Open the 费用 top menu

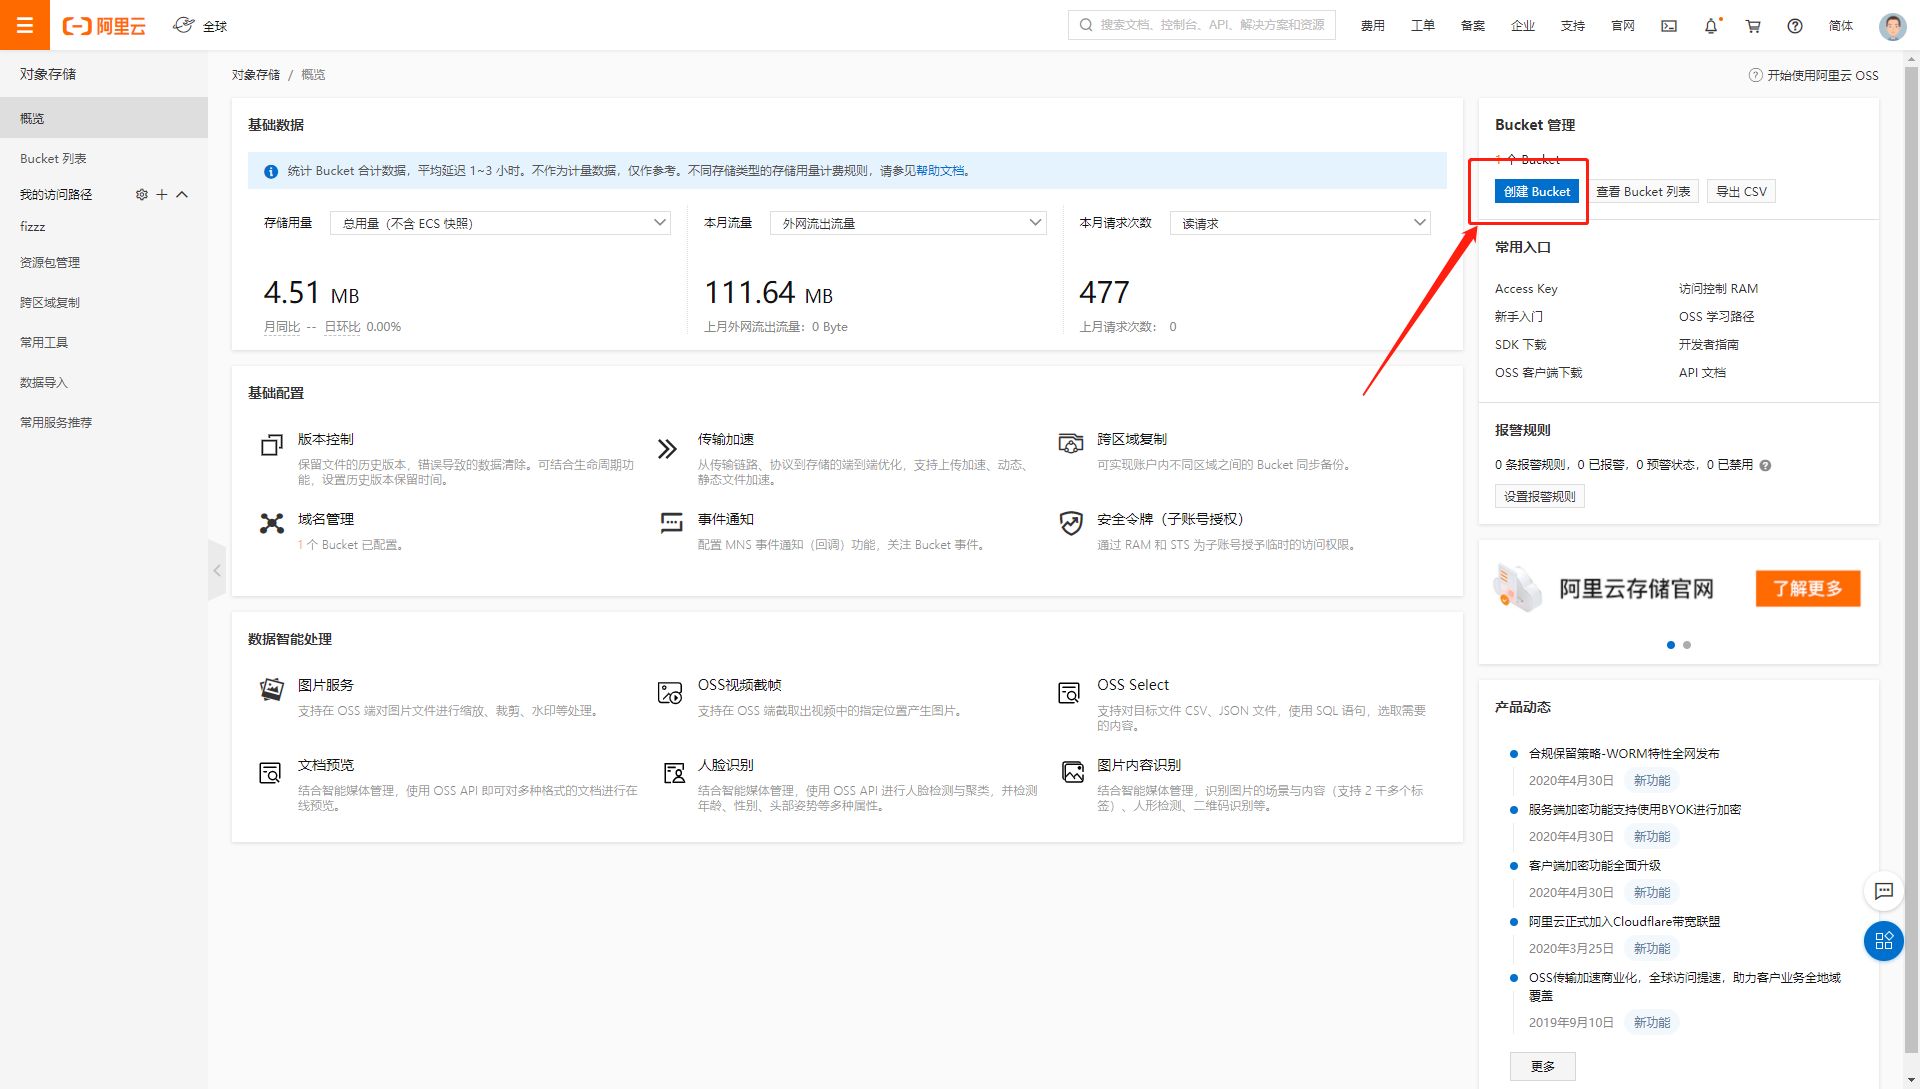[1373, 26]
